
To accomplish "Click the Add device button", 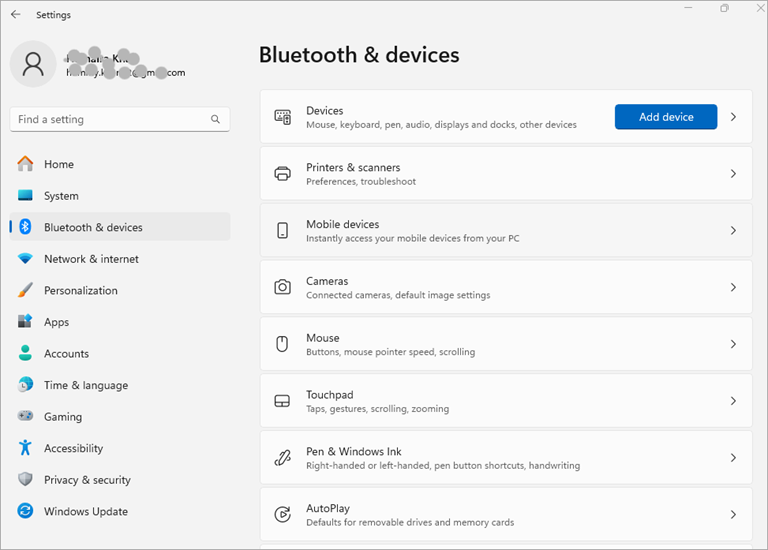I will tap(666, 117).
